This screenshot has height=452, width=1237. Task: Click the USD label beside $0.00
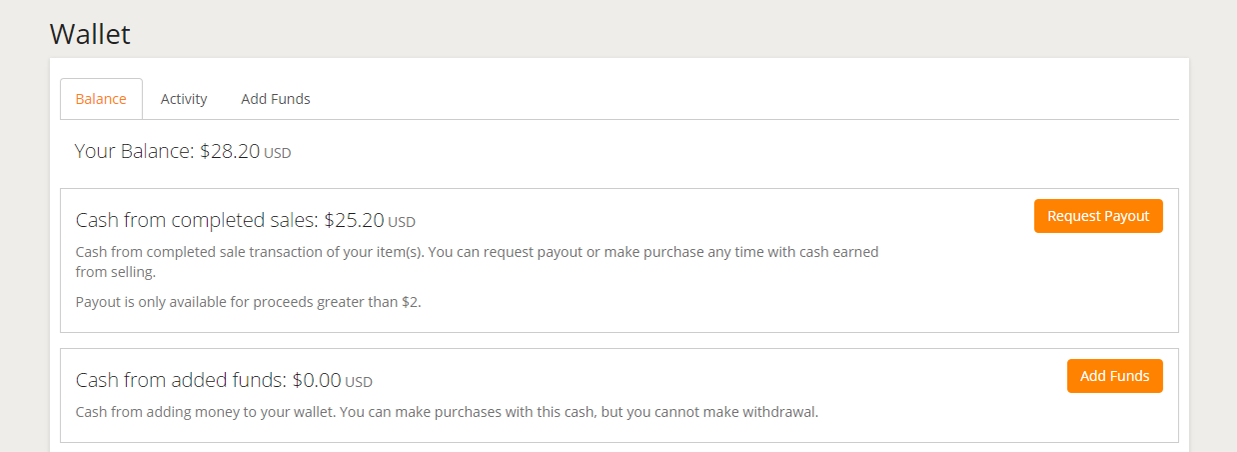pos(359,382)
